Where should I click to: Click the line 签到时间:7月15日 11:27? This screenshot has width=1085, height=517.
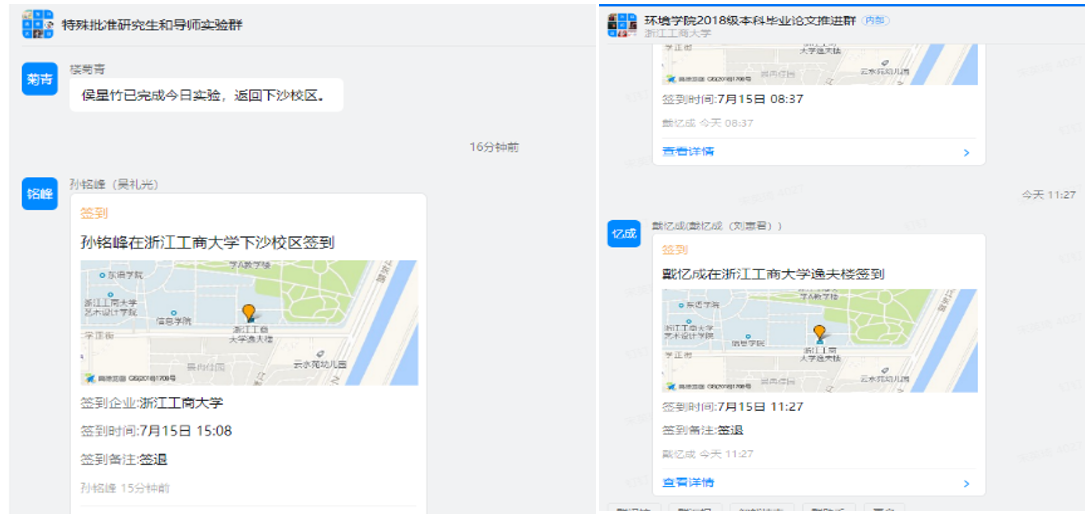click(733, 407)
